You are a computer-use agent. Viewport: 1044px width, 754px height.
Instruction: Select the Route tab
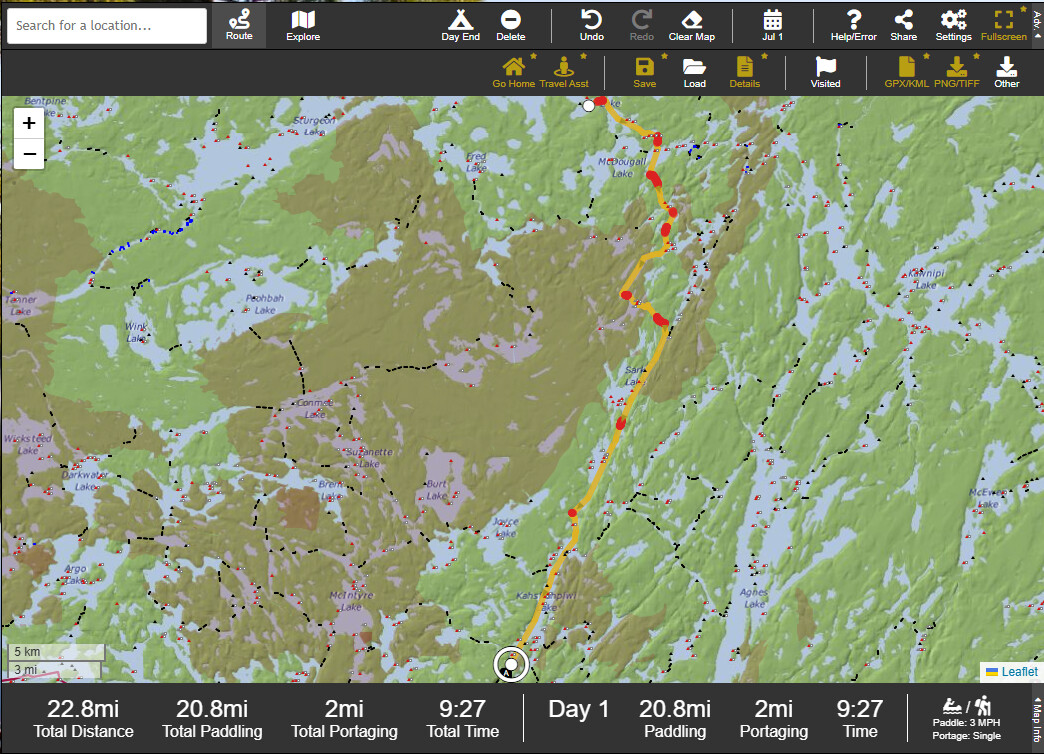pos(239,25)
